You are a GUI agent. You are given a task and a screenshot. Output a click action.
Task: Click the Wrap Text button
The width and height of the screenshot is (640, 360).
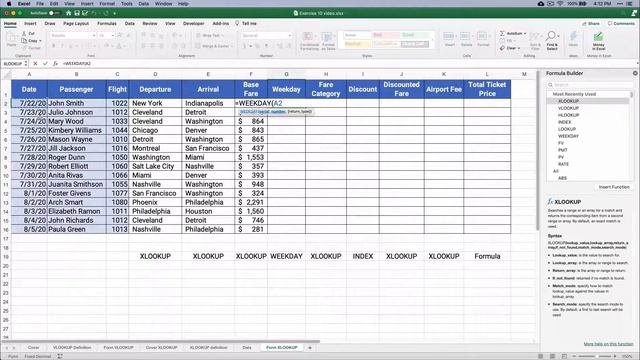tap(209, 36)
